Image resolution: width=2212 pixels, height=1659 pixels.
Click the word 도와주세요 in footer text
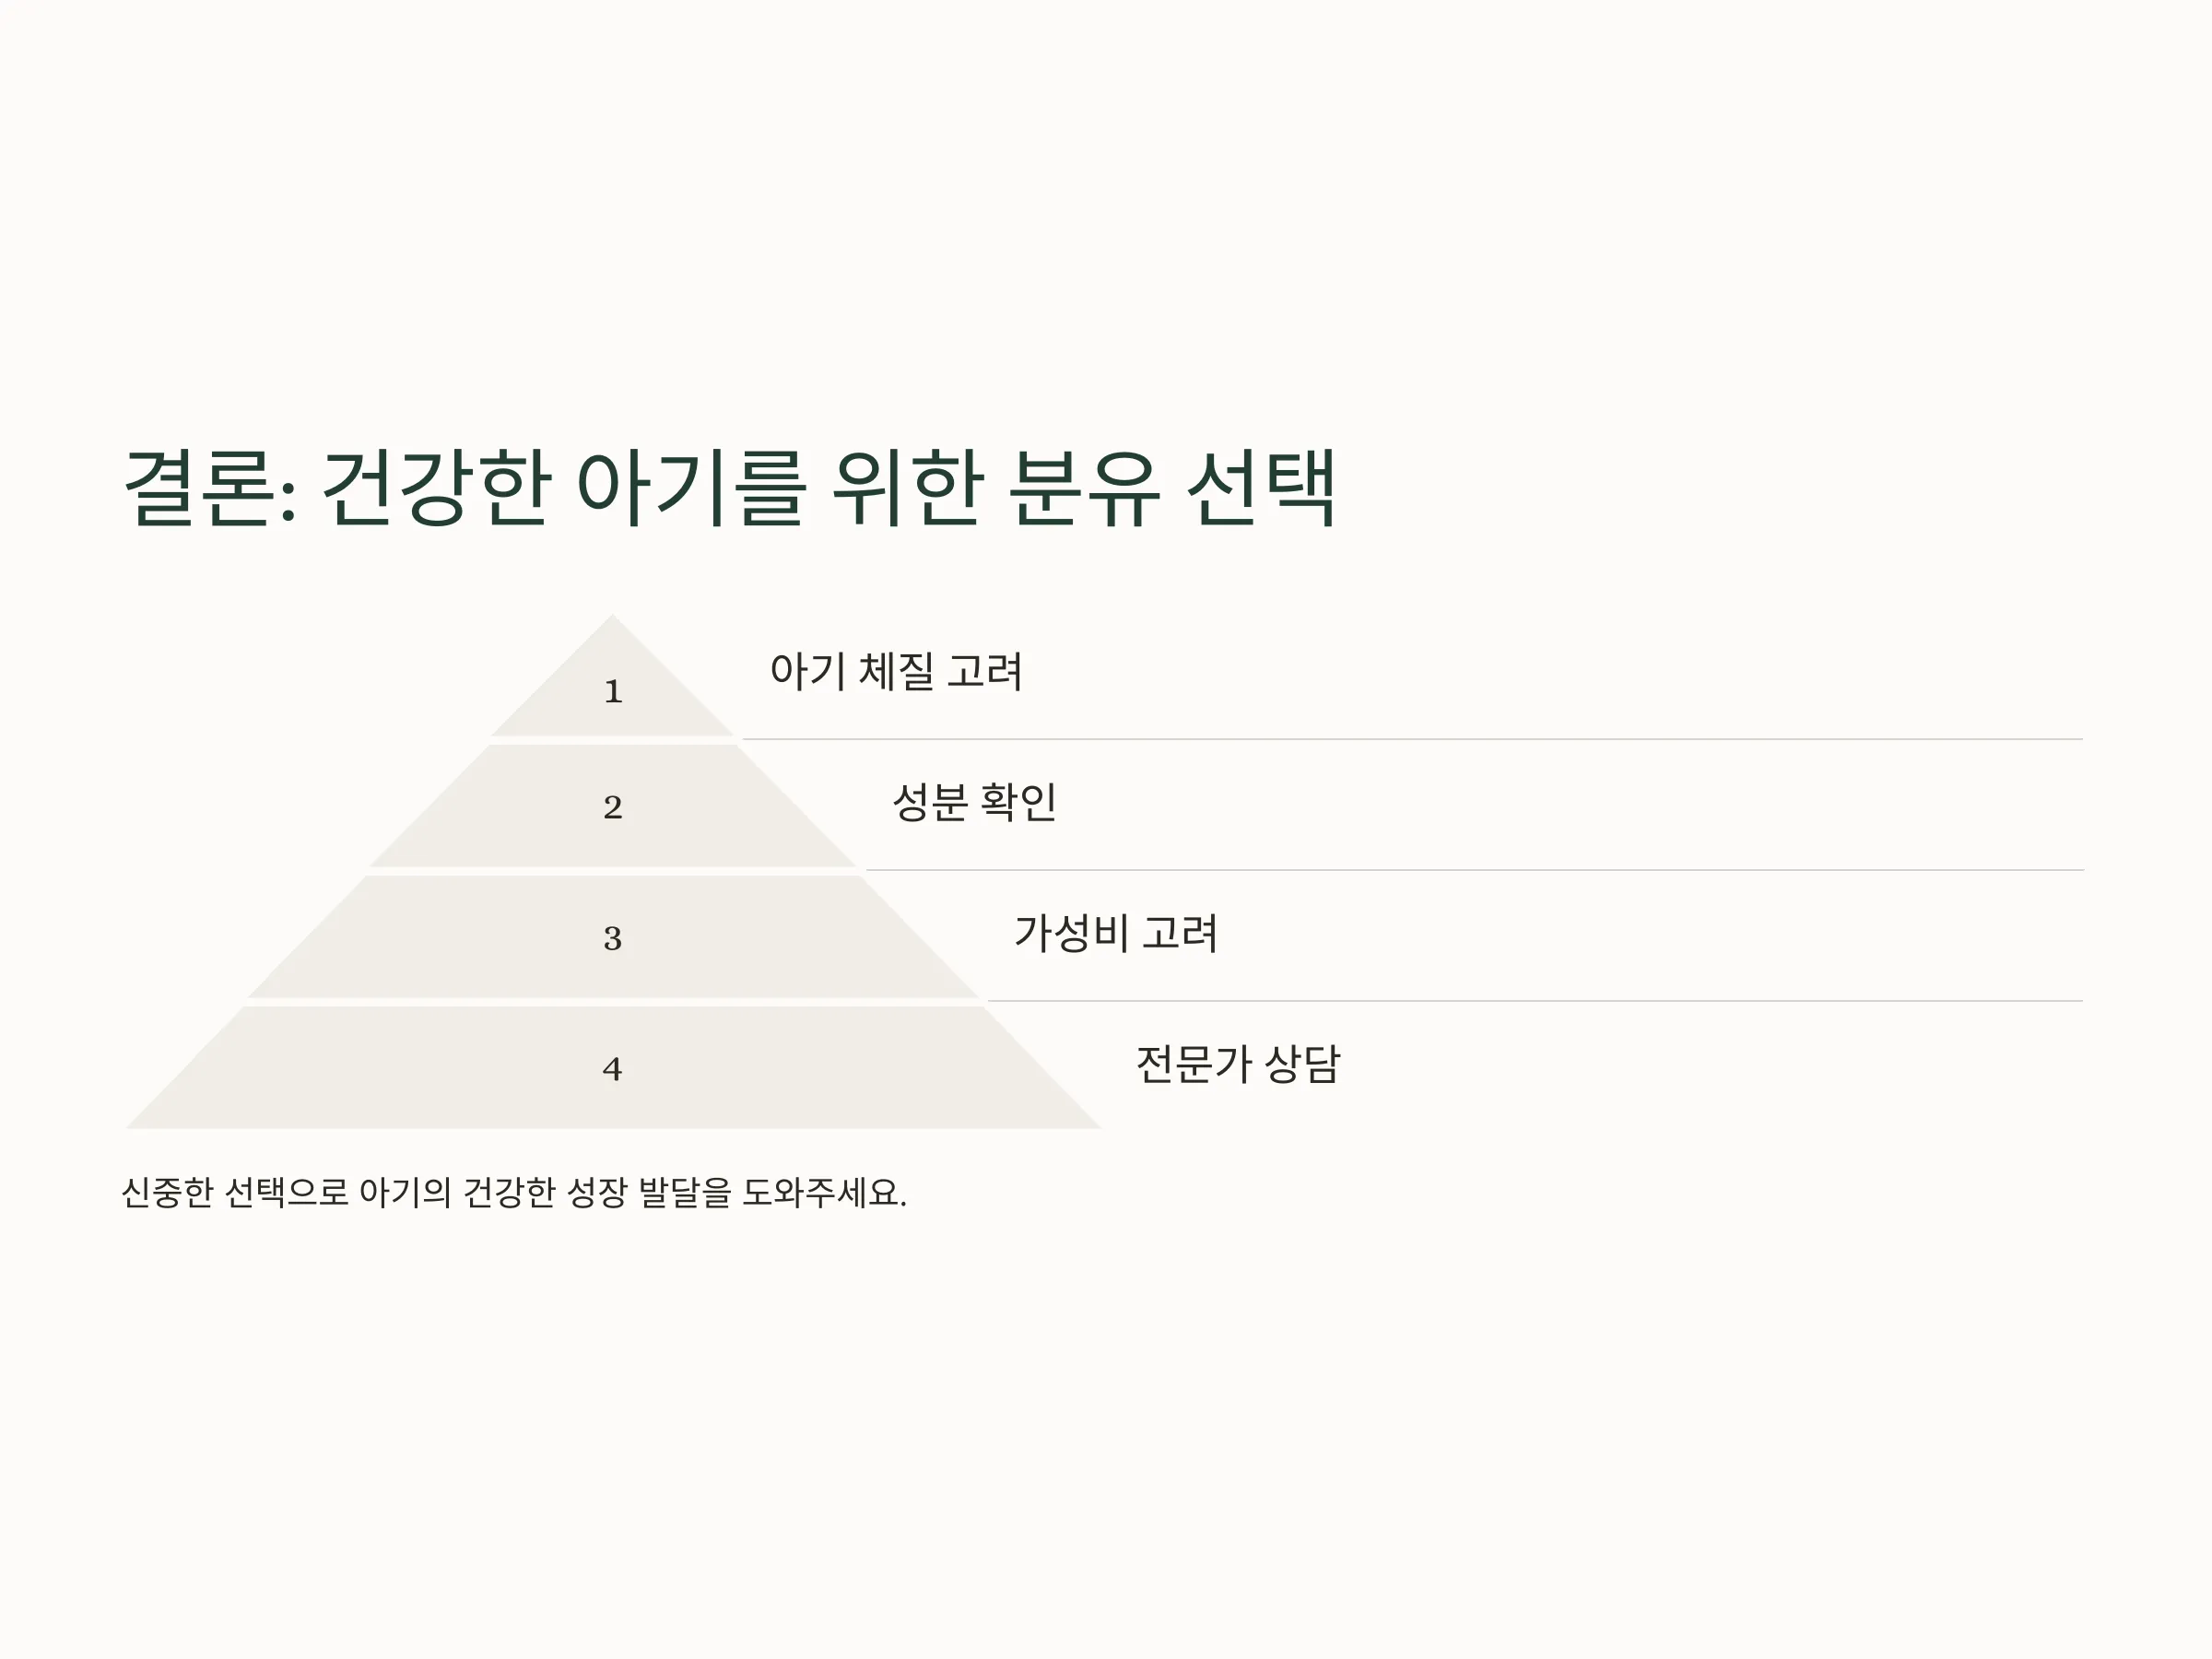point(824,1192)
